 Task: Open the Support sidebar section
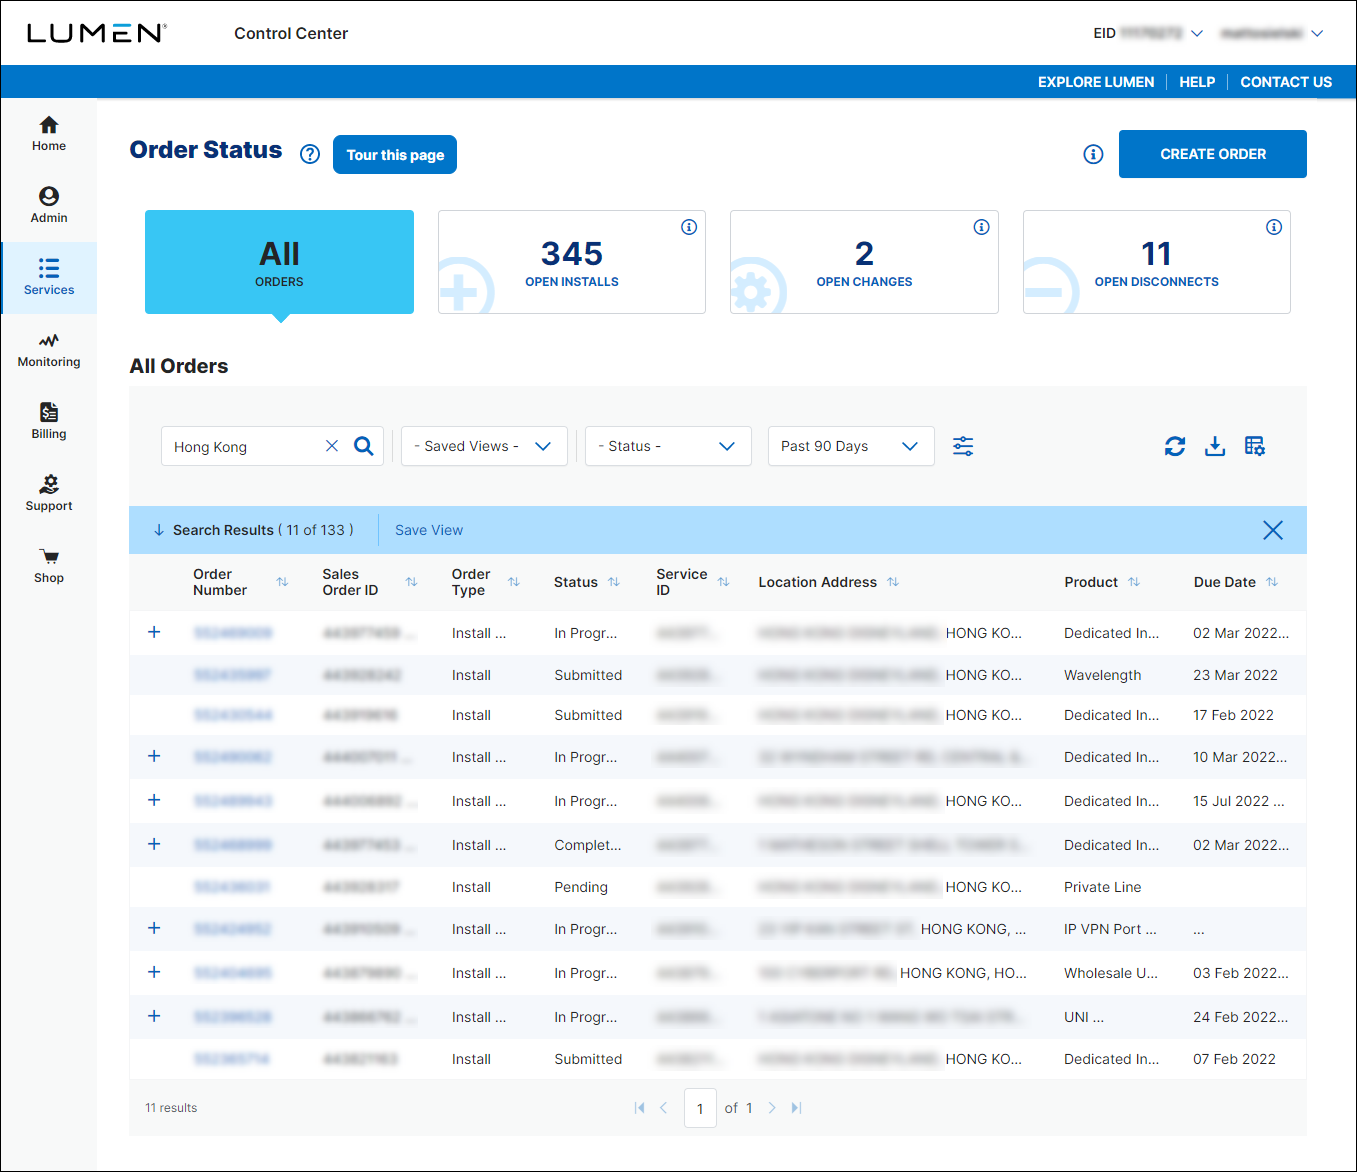click(48, 494)
